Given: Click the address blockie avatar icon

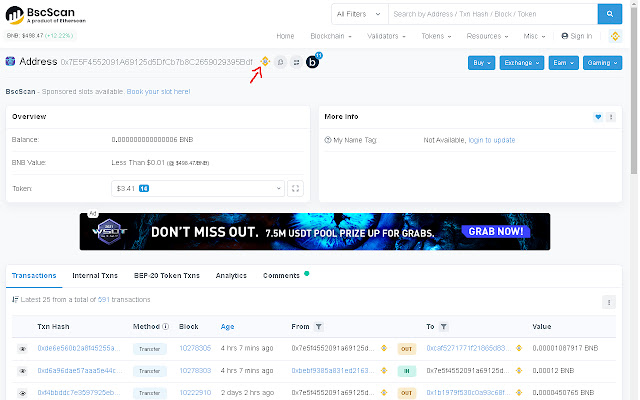Looking at the screenshot, I should (10, 61).
